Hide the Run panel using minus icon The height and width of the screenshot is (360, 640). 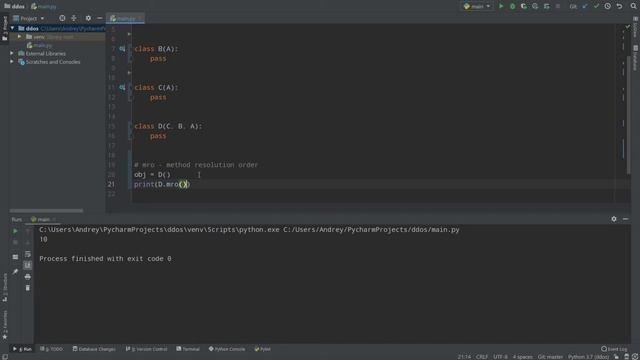[625, 219]
